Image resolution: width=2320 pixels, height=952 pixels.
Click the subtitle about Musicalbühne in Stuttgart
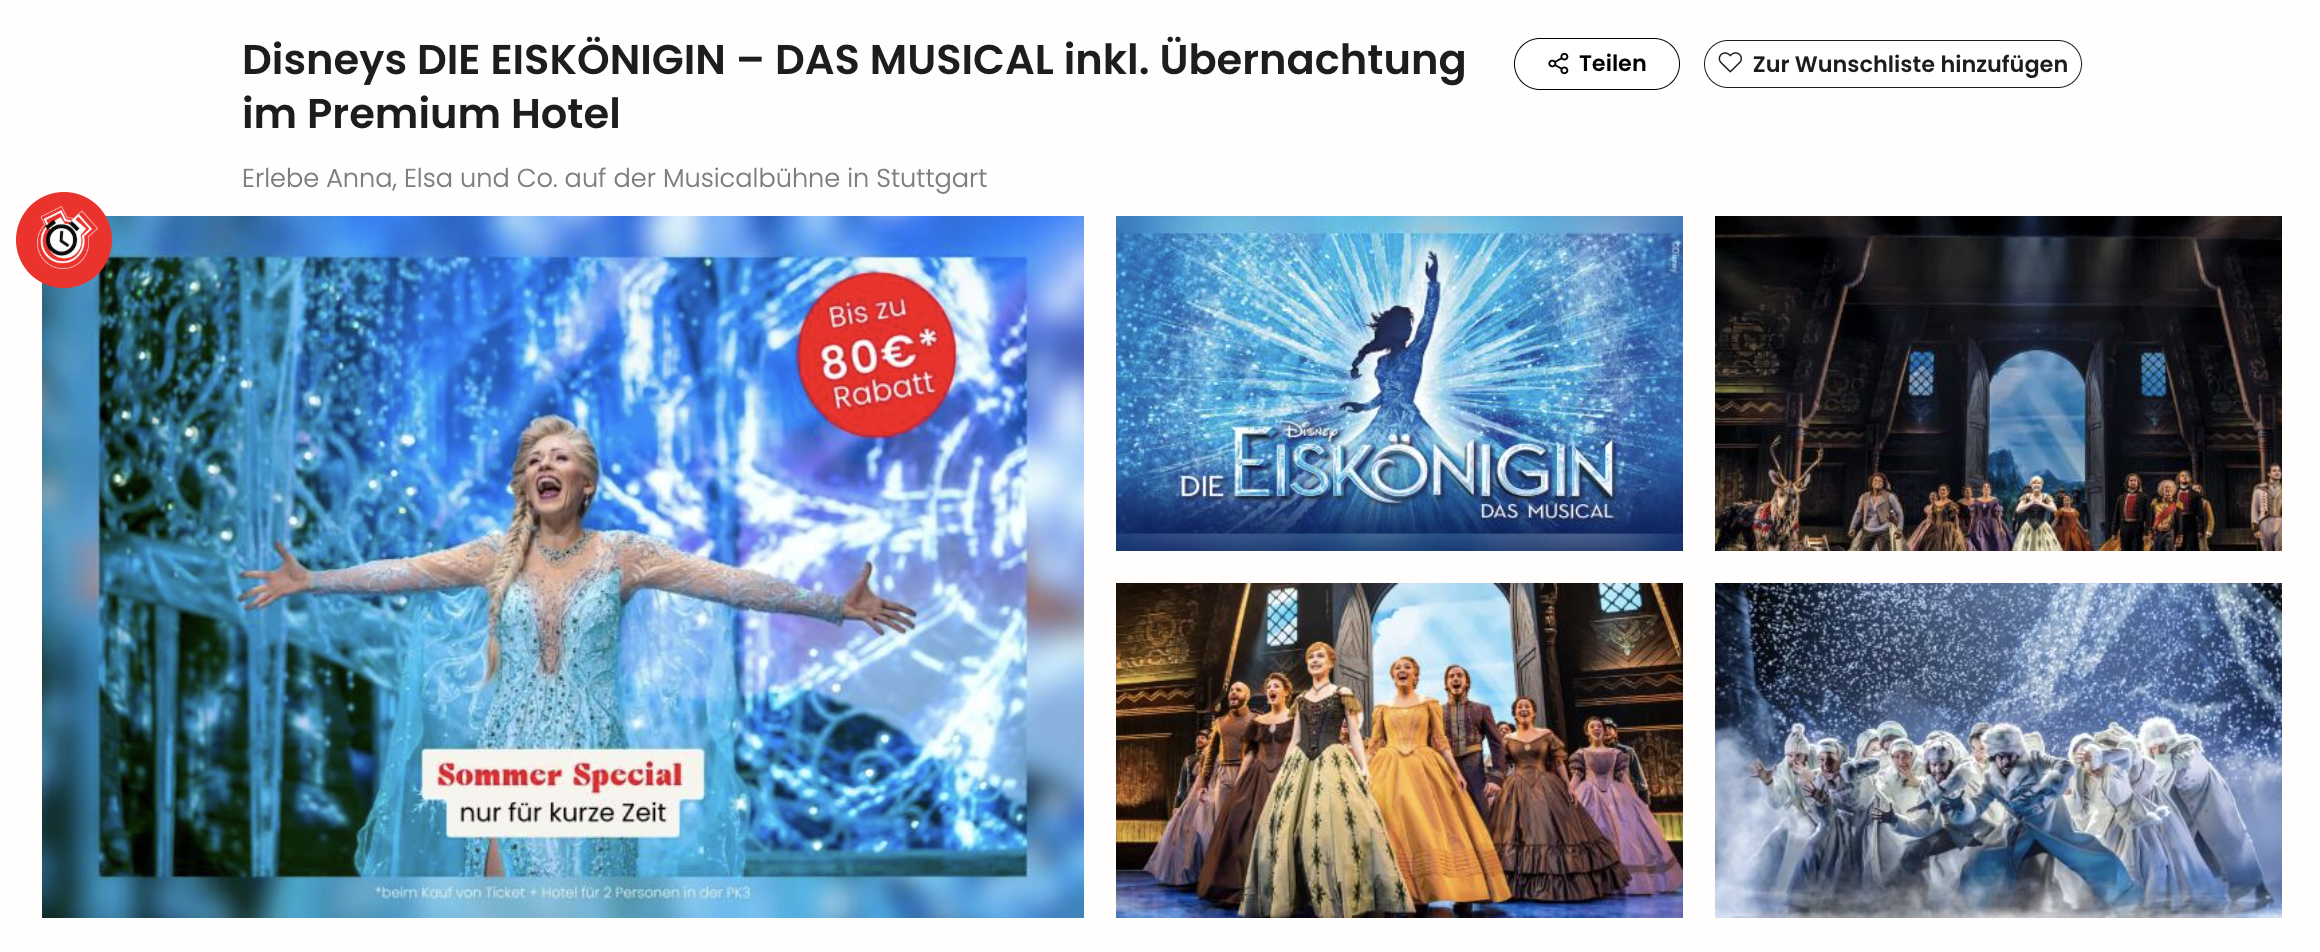coord(614,178)
